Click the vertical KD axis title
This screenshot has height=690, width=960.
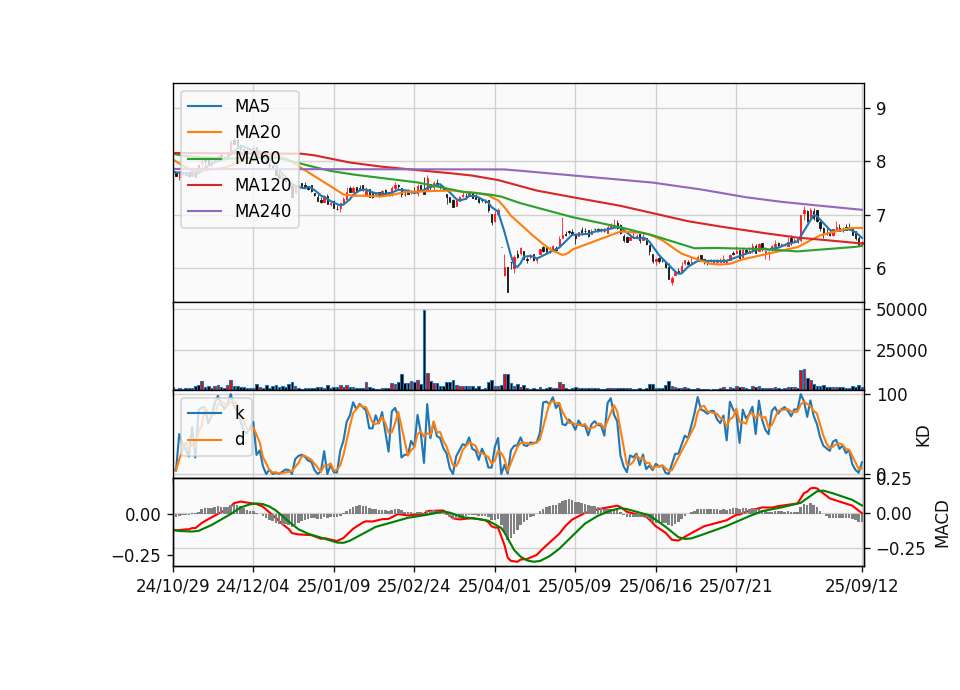click(x=923, y=436)
